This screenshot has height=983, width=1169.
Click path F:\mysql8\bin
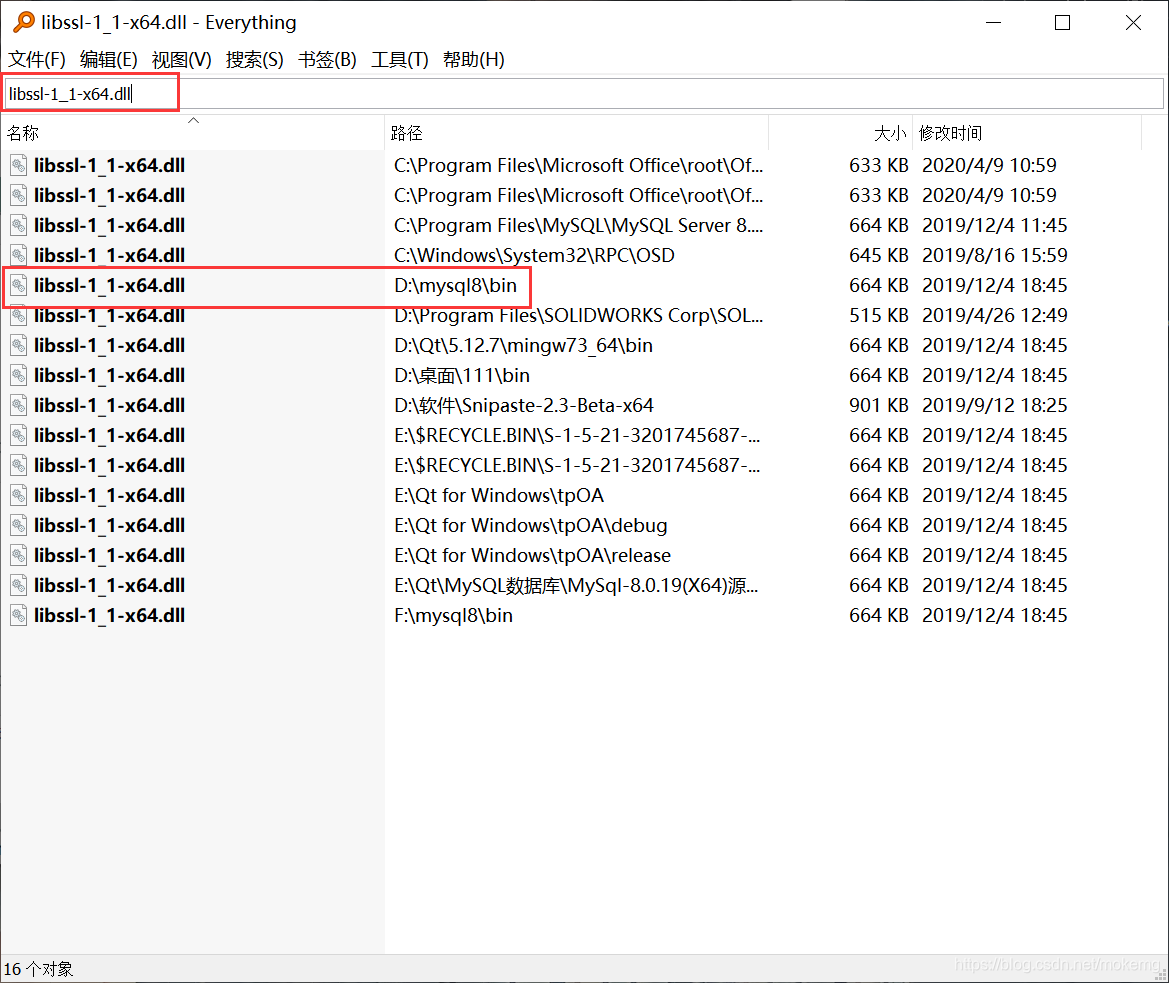(453, 616)
